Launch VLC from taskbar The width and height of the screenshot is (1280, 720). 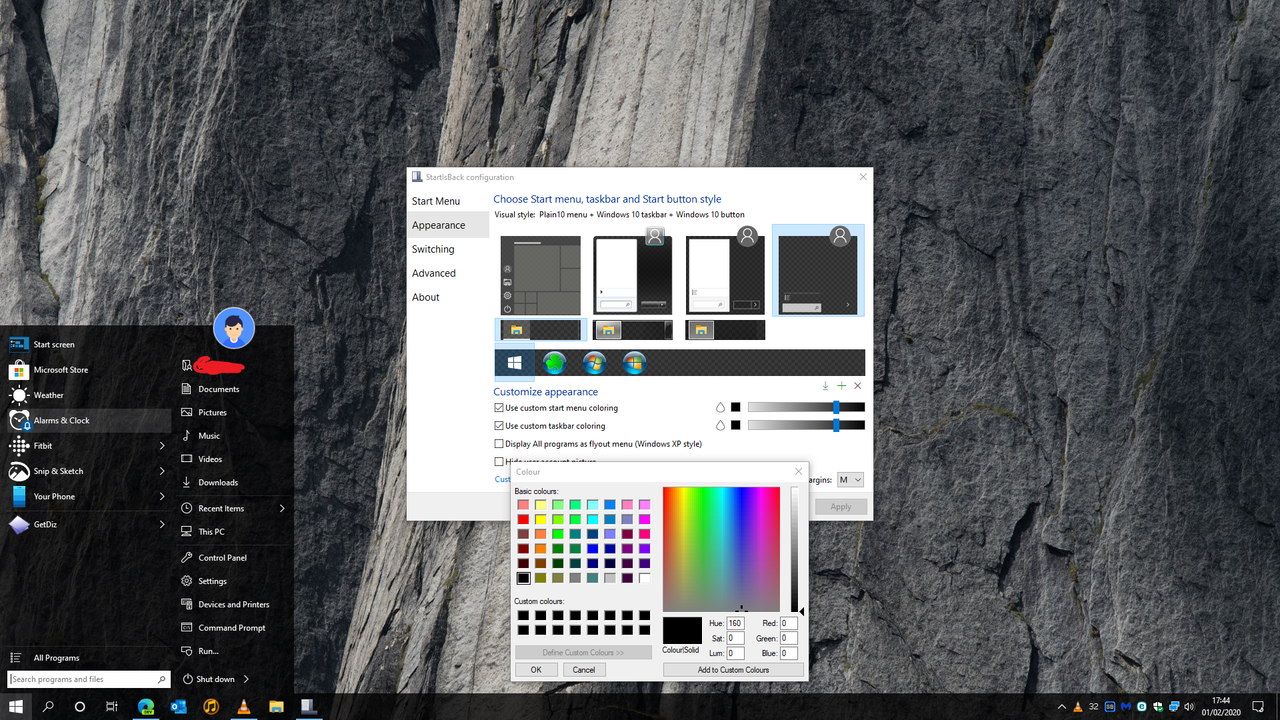[243, 706]
